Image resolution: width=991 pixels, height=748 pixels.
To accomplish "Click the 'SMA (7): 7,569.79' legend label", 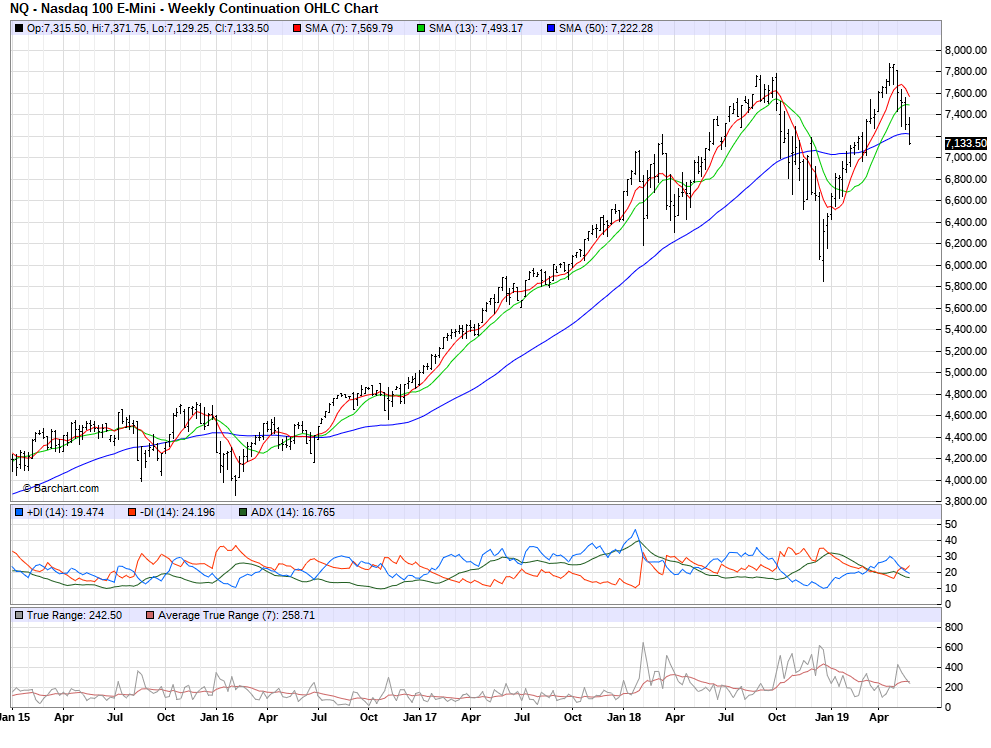I will [x=349, y=28].
